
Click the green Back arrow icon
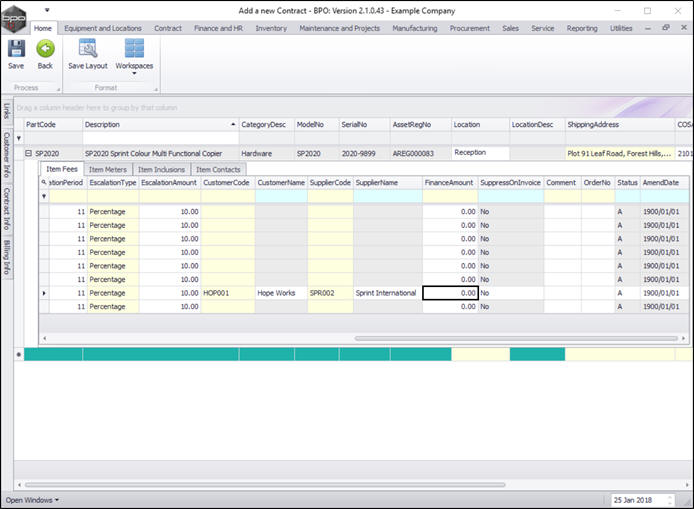point(45,49)
